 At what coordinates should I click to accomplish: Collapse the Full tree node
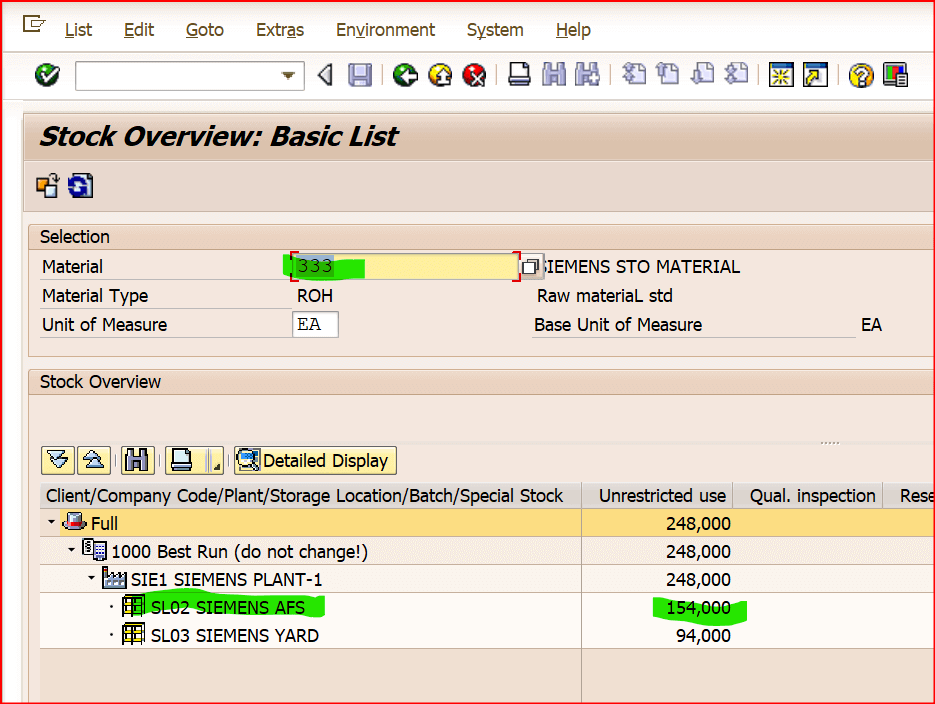(51, 522)
